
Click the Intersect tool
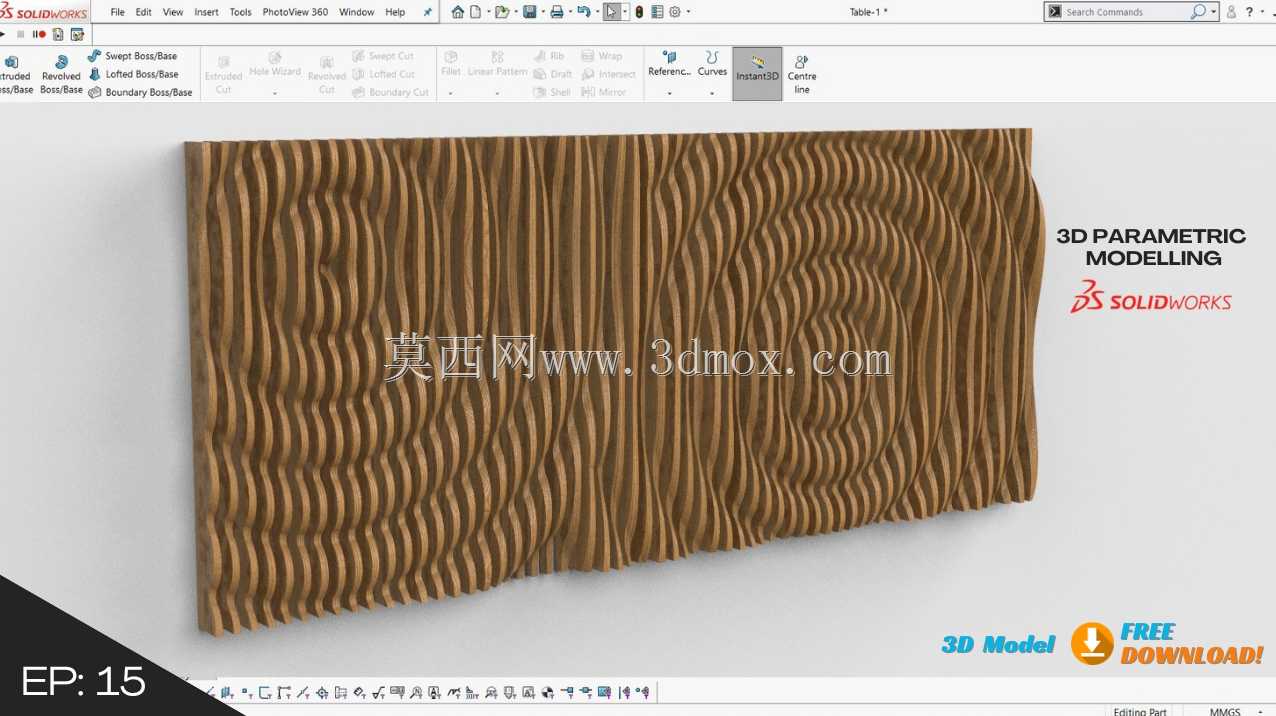609,74
